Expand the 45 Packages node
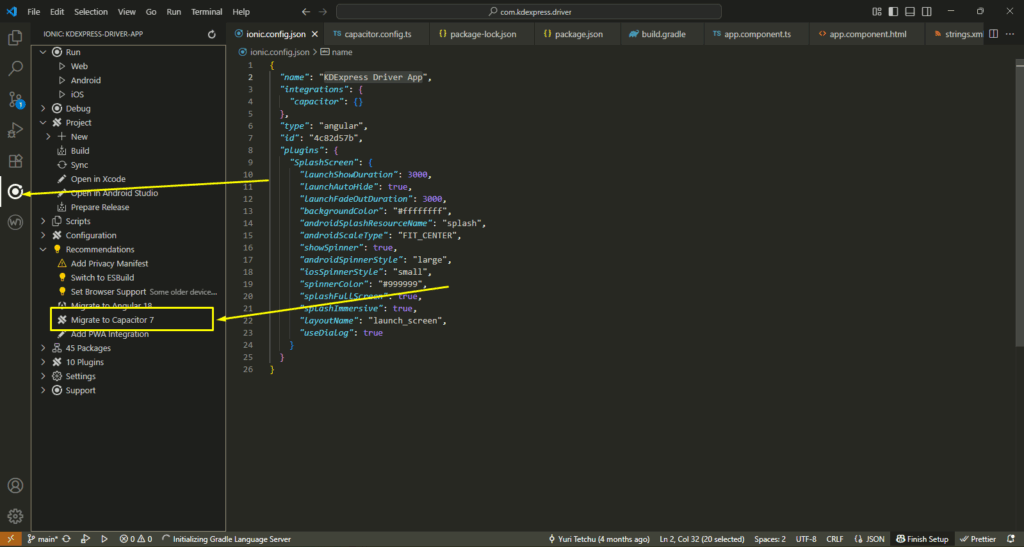Viewport: 1024px width, 547px height. pyautogui.click(x=43, y=348)
